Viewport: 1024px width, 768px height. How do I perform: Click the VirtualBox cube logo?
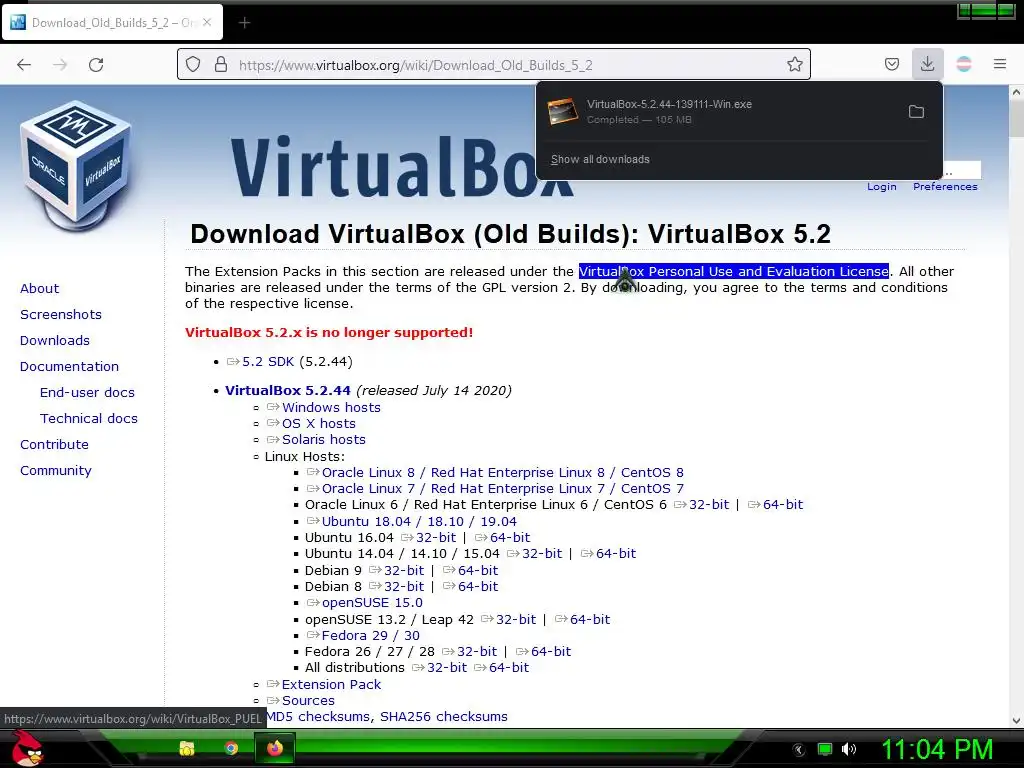pos(76,165)
